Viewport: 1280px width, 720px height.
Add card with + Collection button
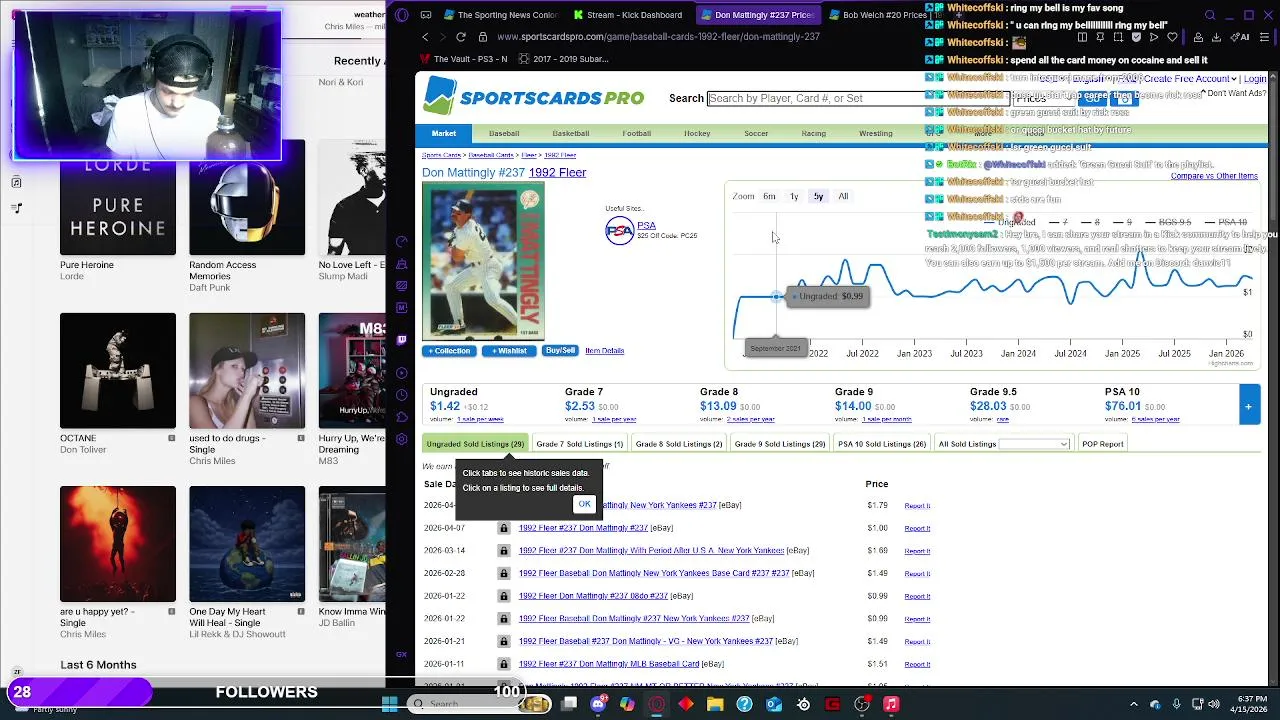coord(449,351)
